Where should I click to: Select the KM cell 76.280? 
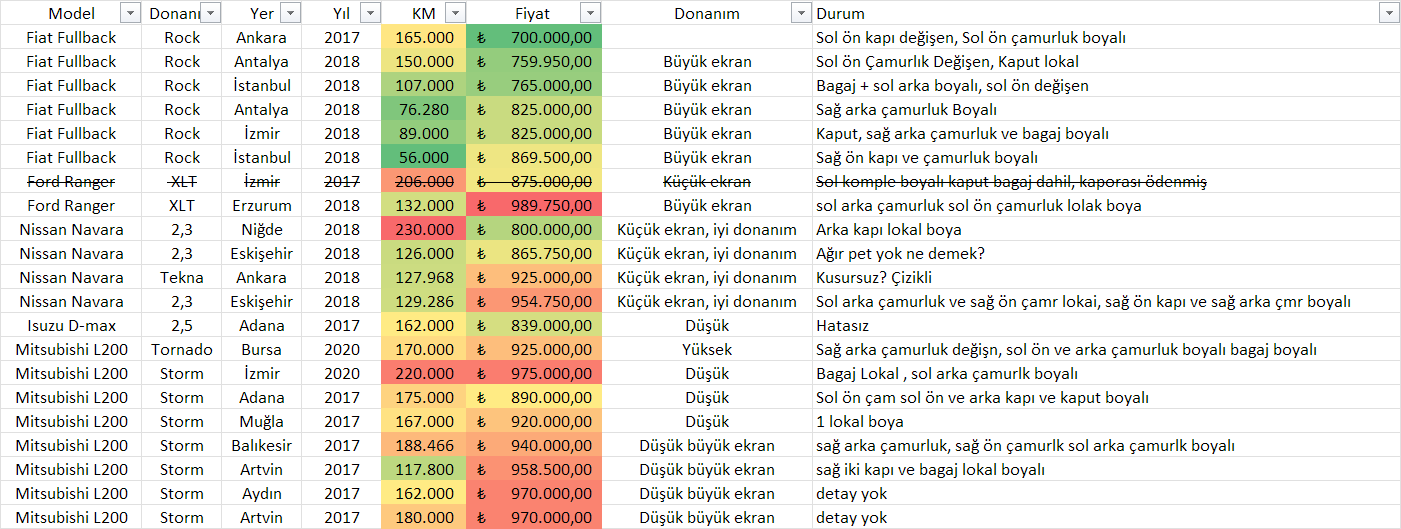point(424,109)
